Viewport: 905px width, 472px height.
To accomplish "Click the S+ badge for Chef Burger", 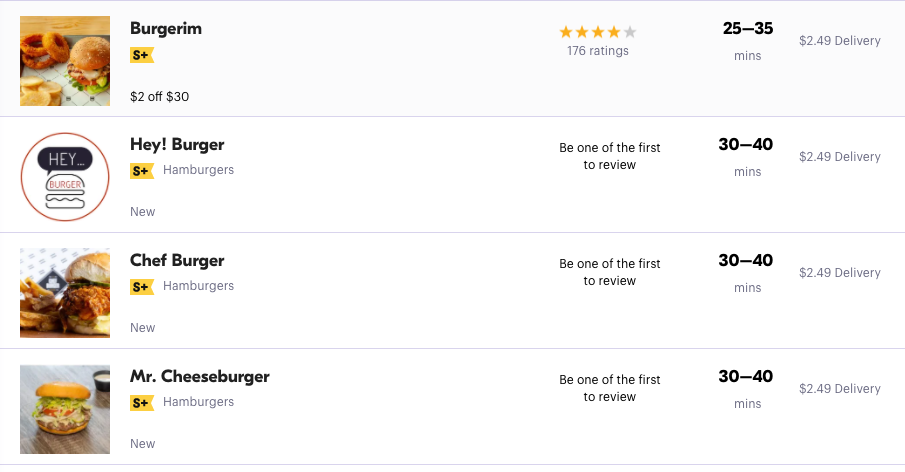I will point(141,287).
